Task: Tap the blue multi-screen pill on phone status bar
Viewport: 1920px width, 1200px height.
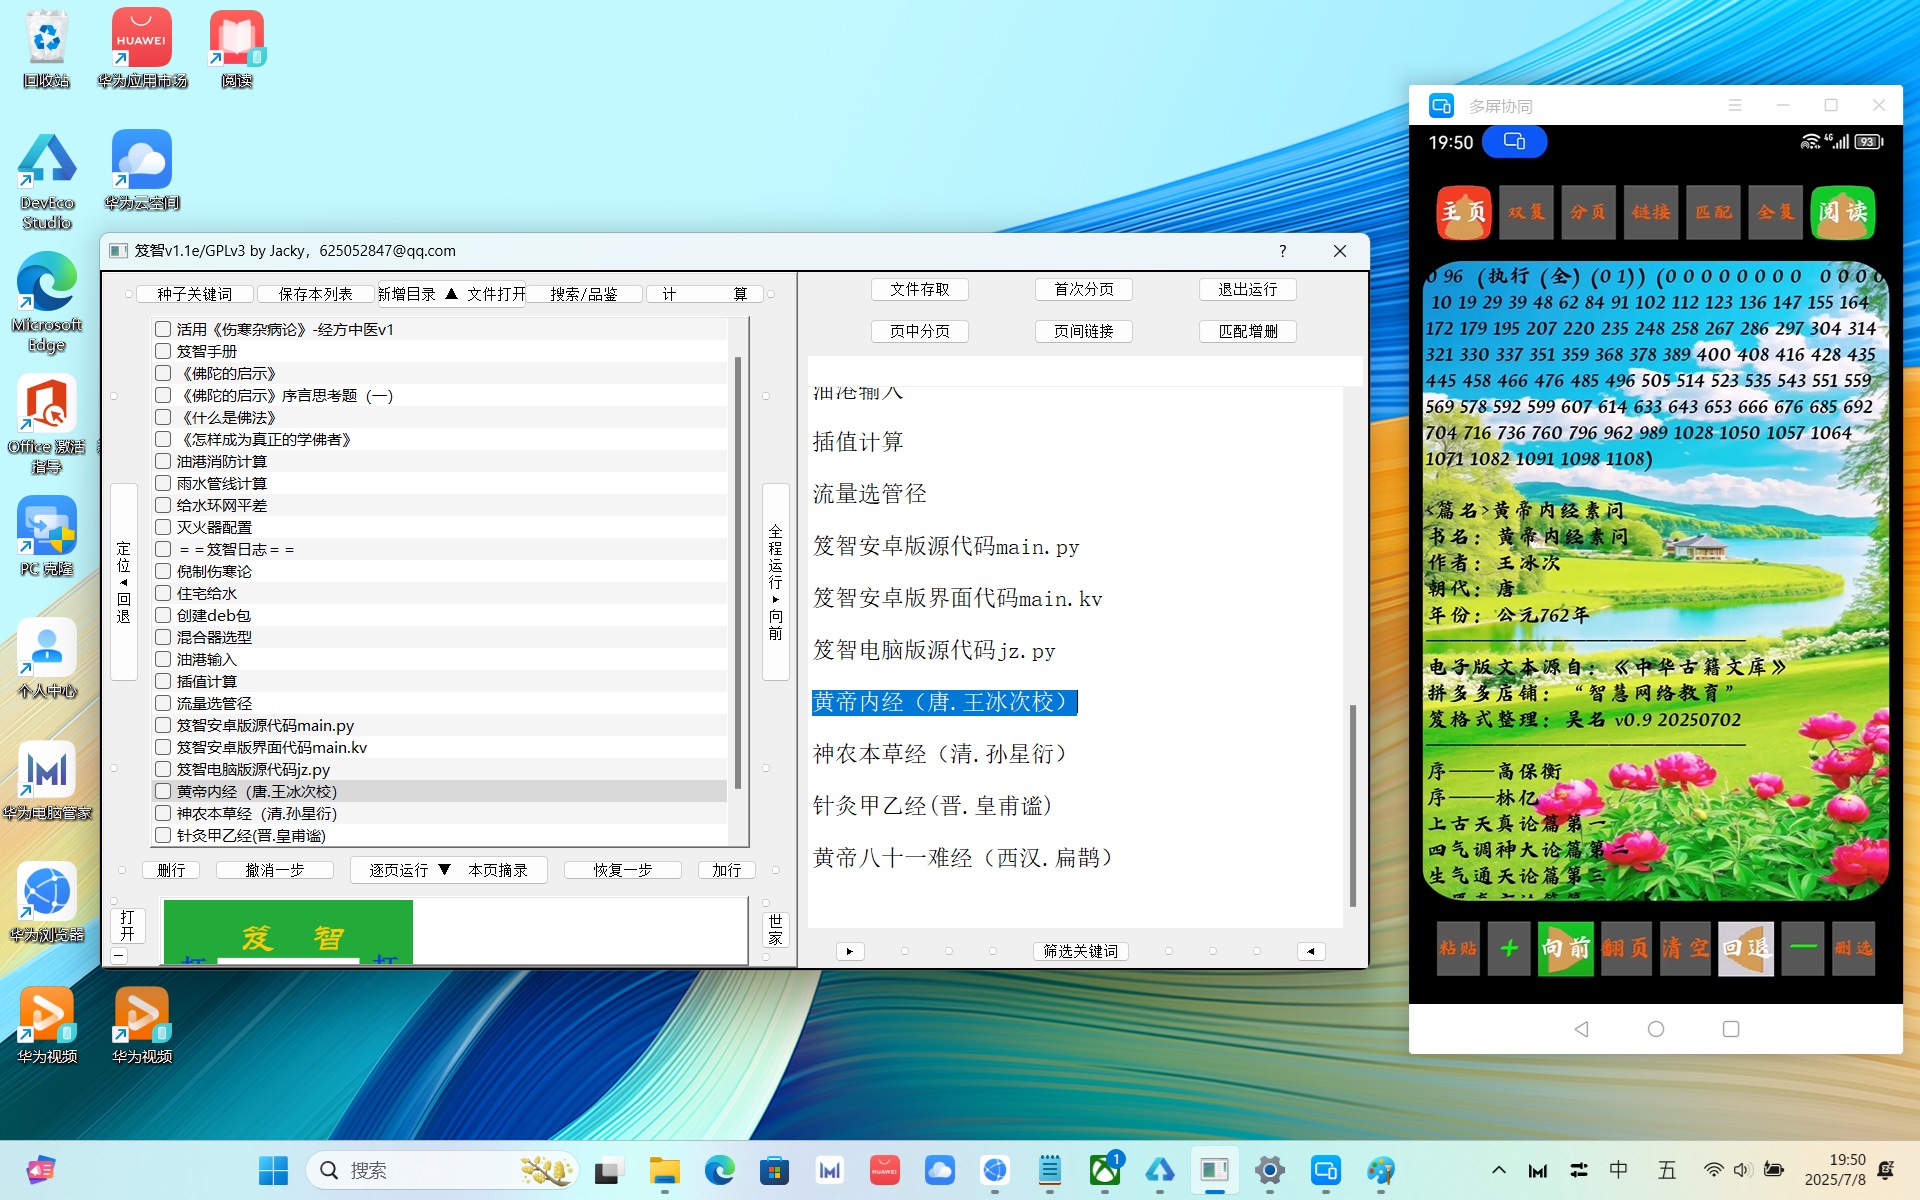Action: point(1514,142)
